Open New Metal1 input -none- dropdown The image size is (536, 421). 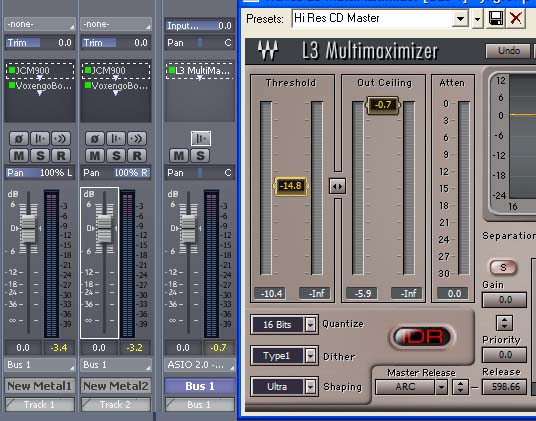[40, 24]
